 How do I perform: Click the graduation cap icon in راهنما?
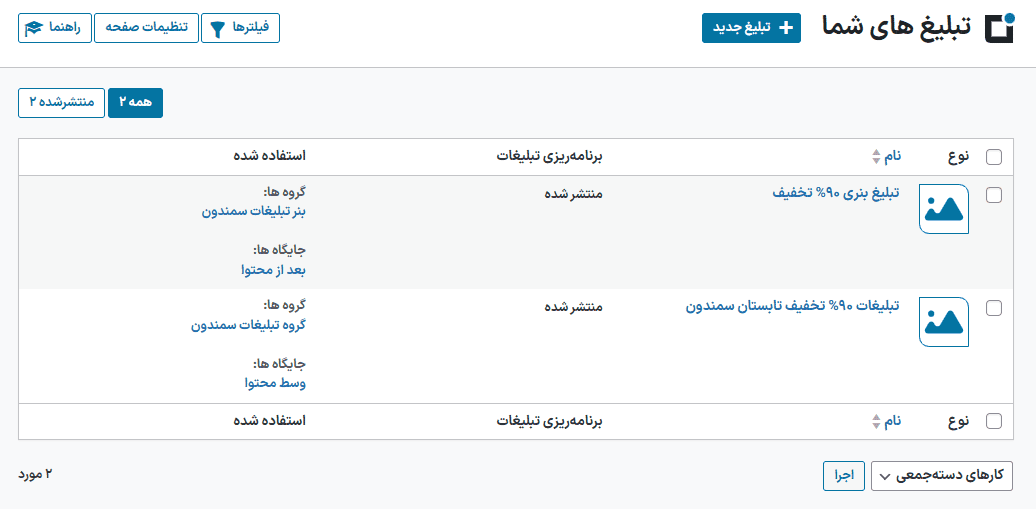(33, 28)
